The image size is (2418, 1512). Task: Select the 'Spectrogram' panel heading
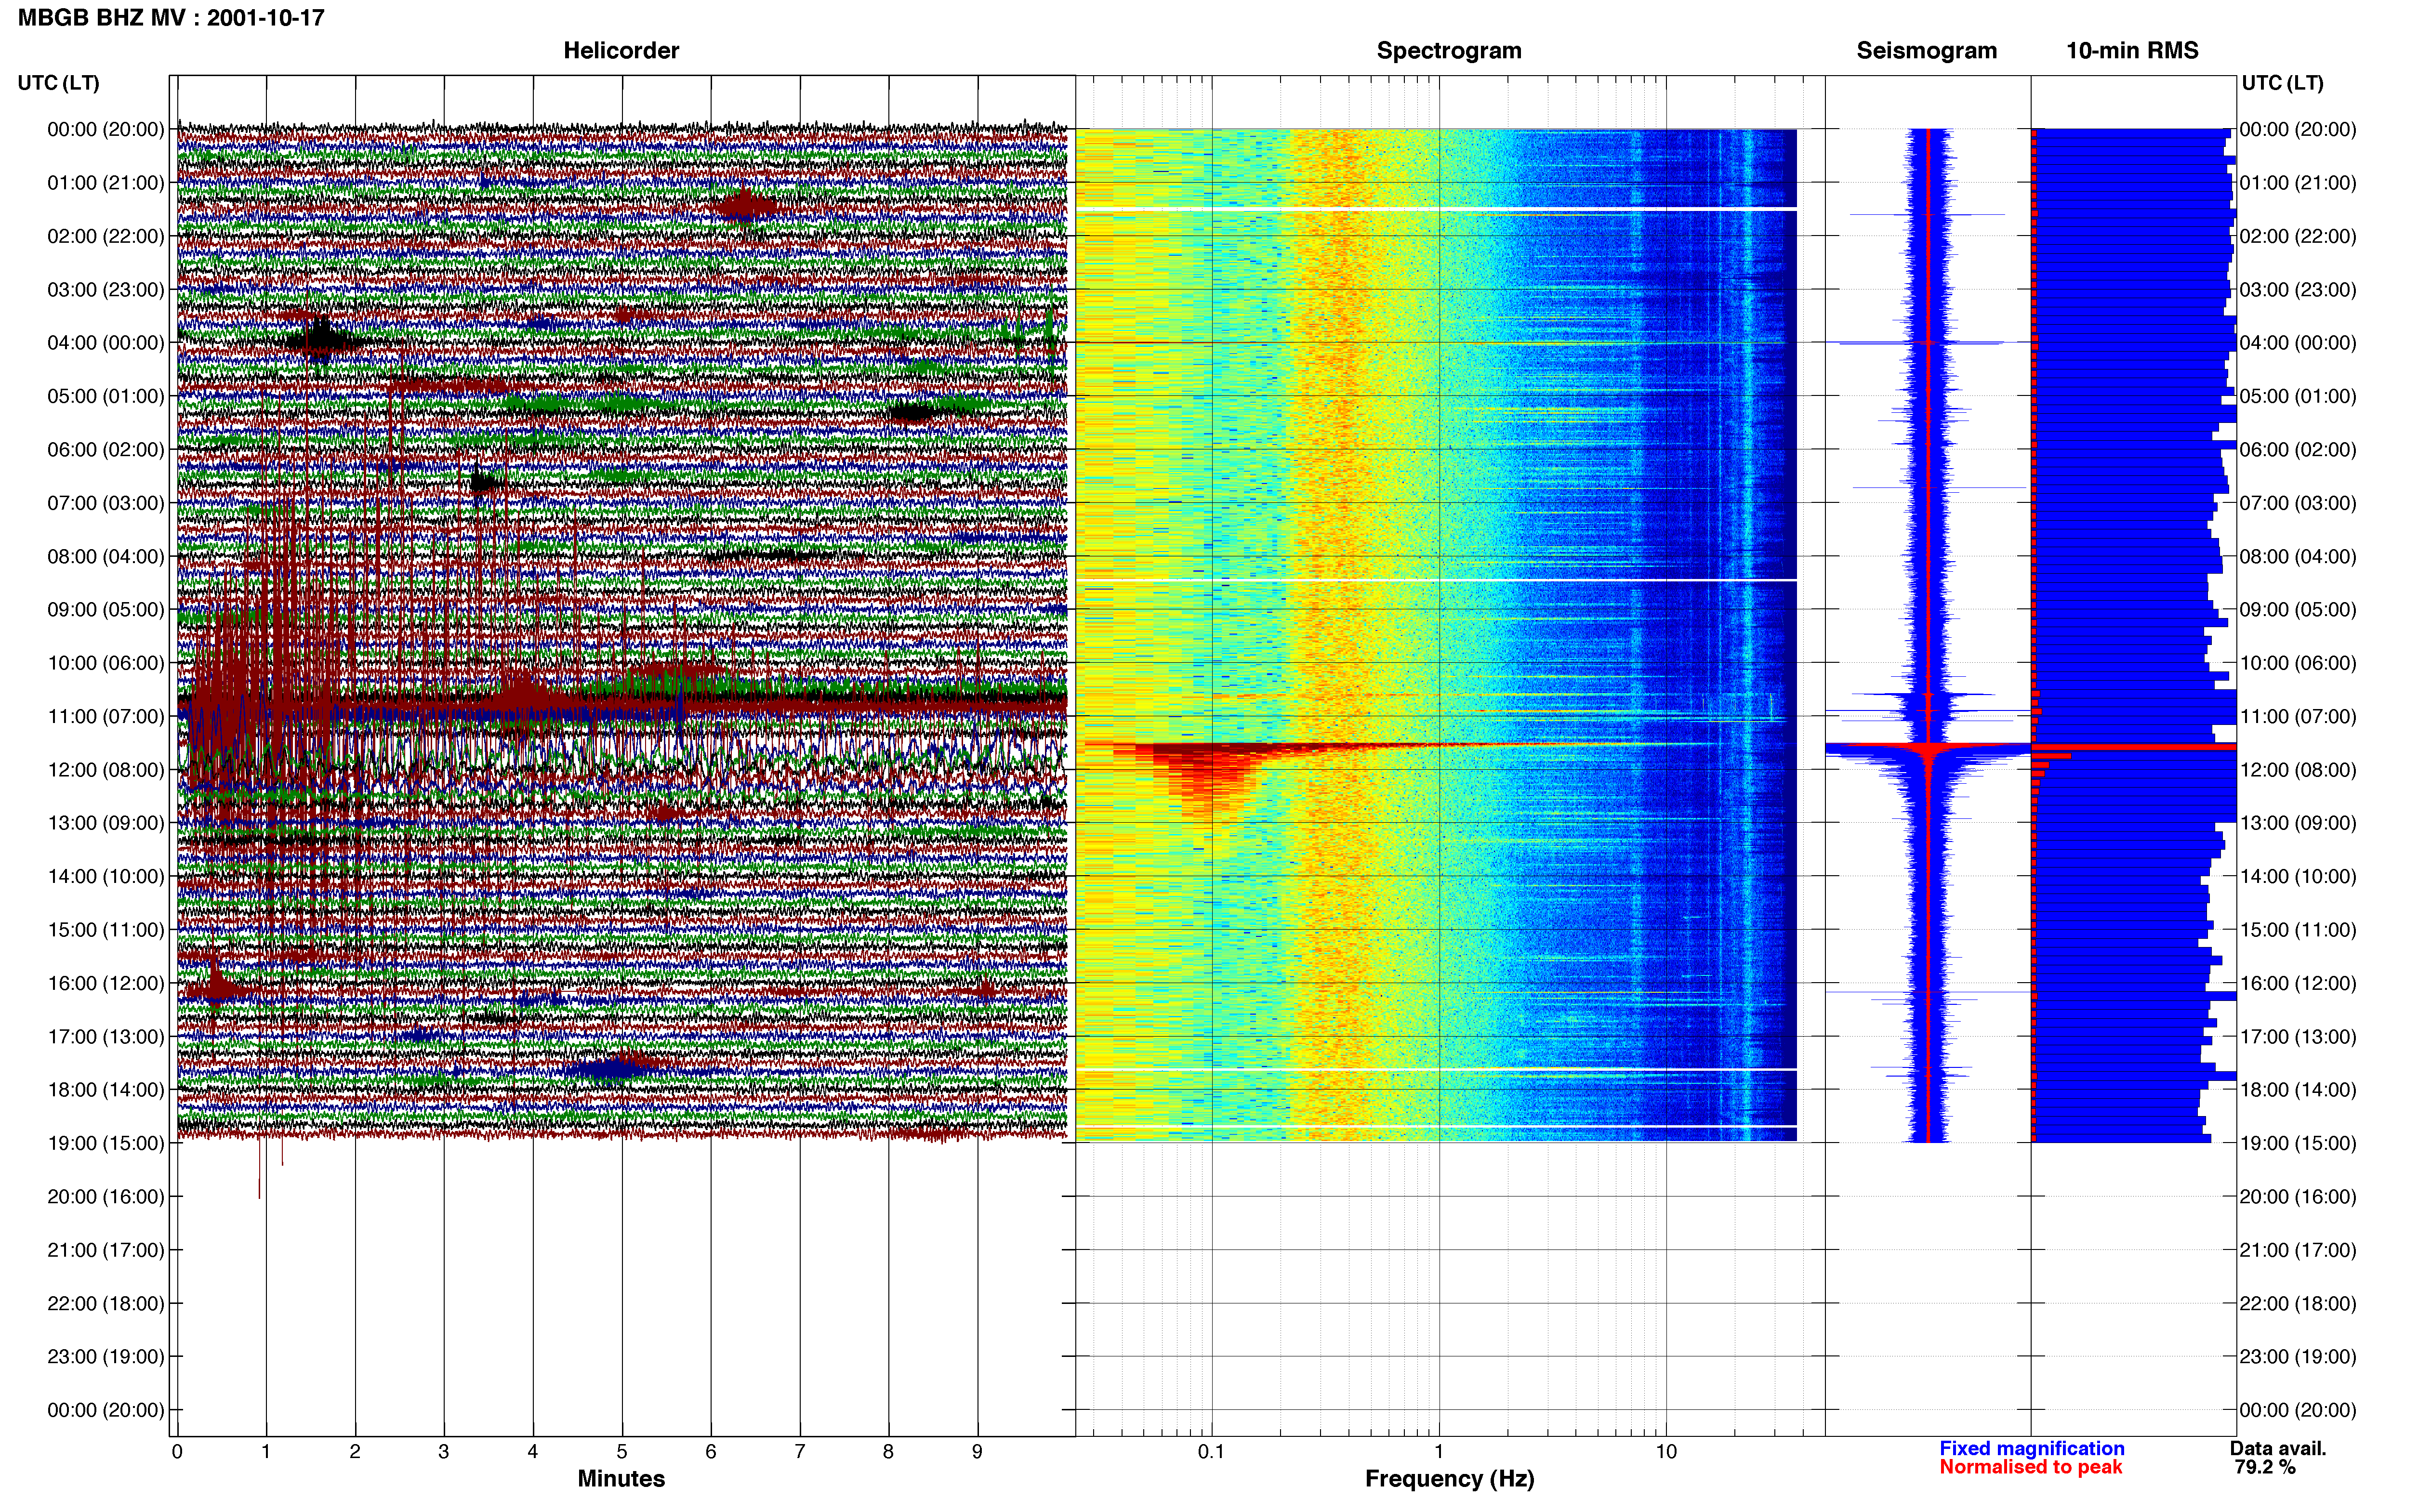point(1449,51)
